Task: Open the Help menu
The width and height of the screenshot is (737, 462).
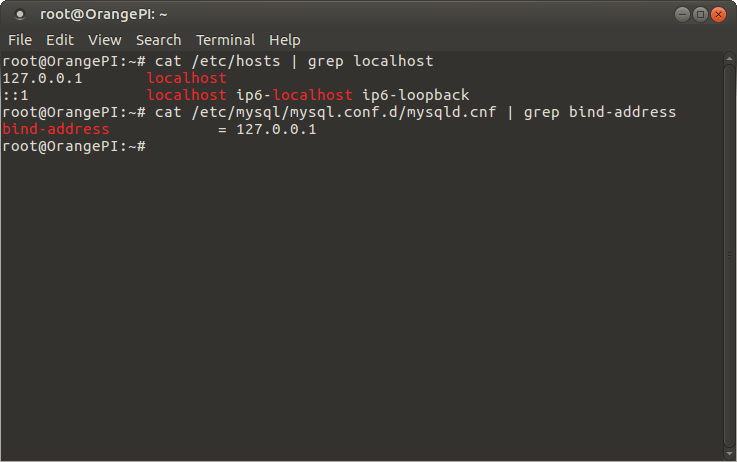Action: coord(285,40)
